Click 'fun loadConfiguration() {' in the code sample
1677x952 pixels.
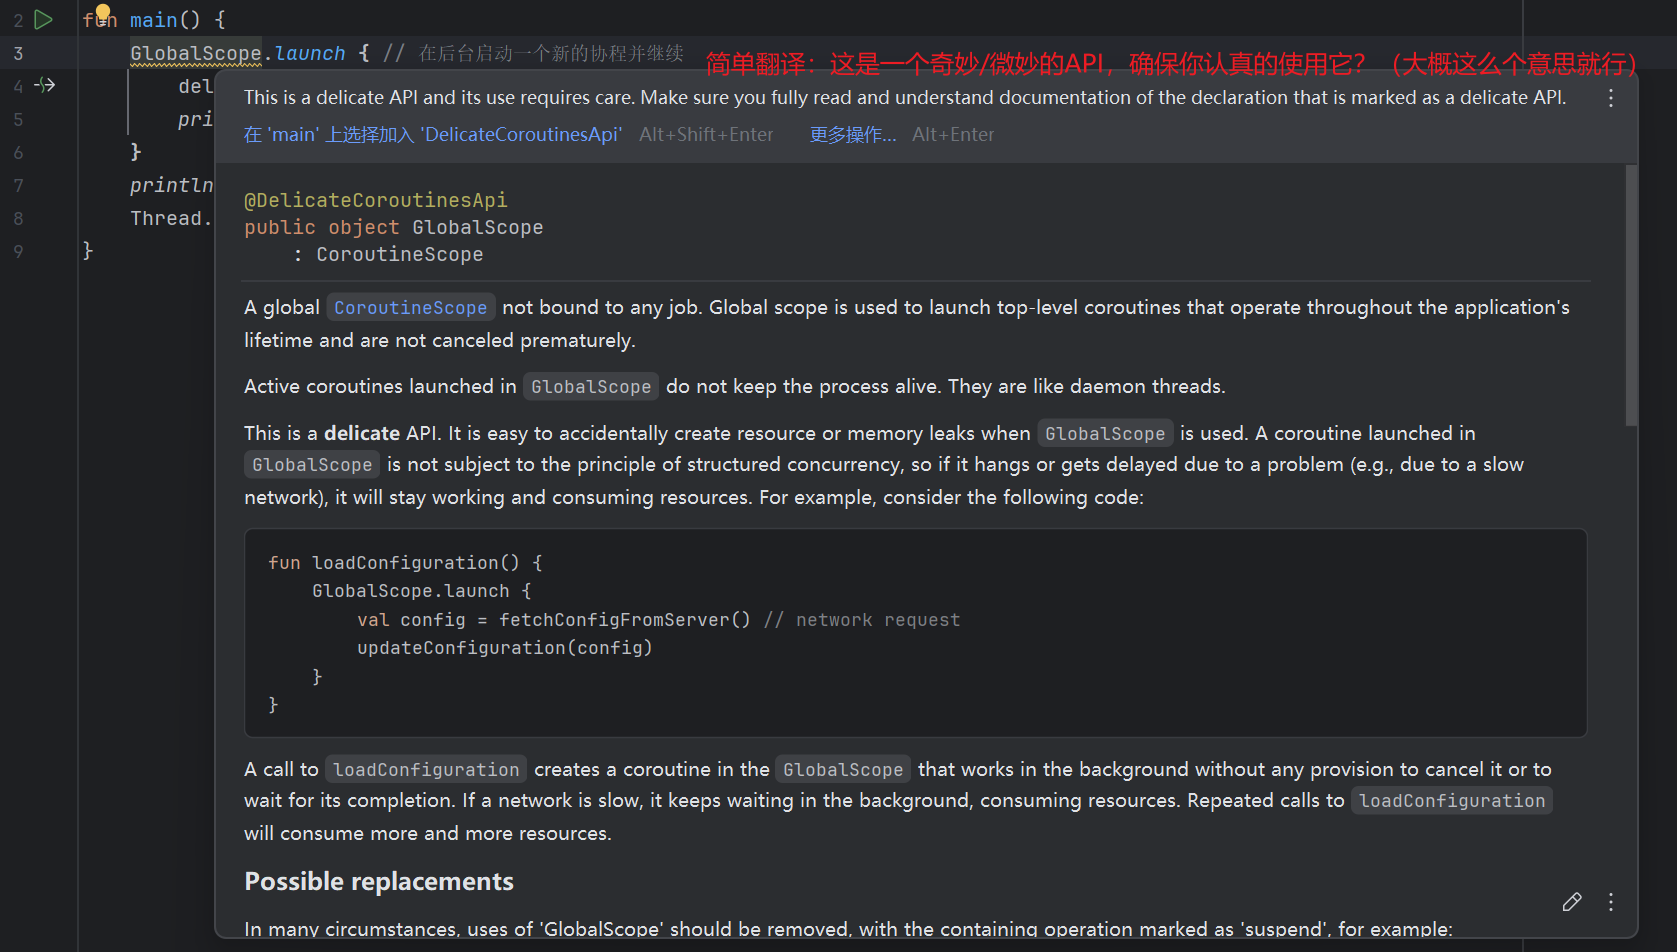[405, 563]
